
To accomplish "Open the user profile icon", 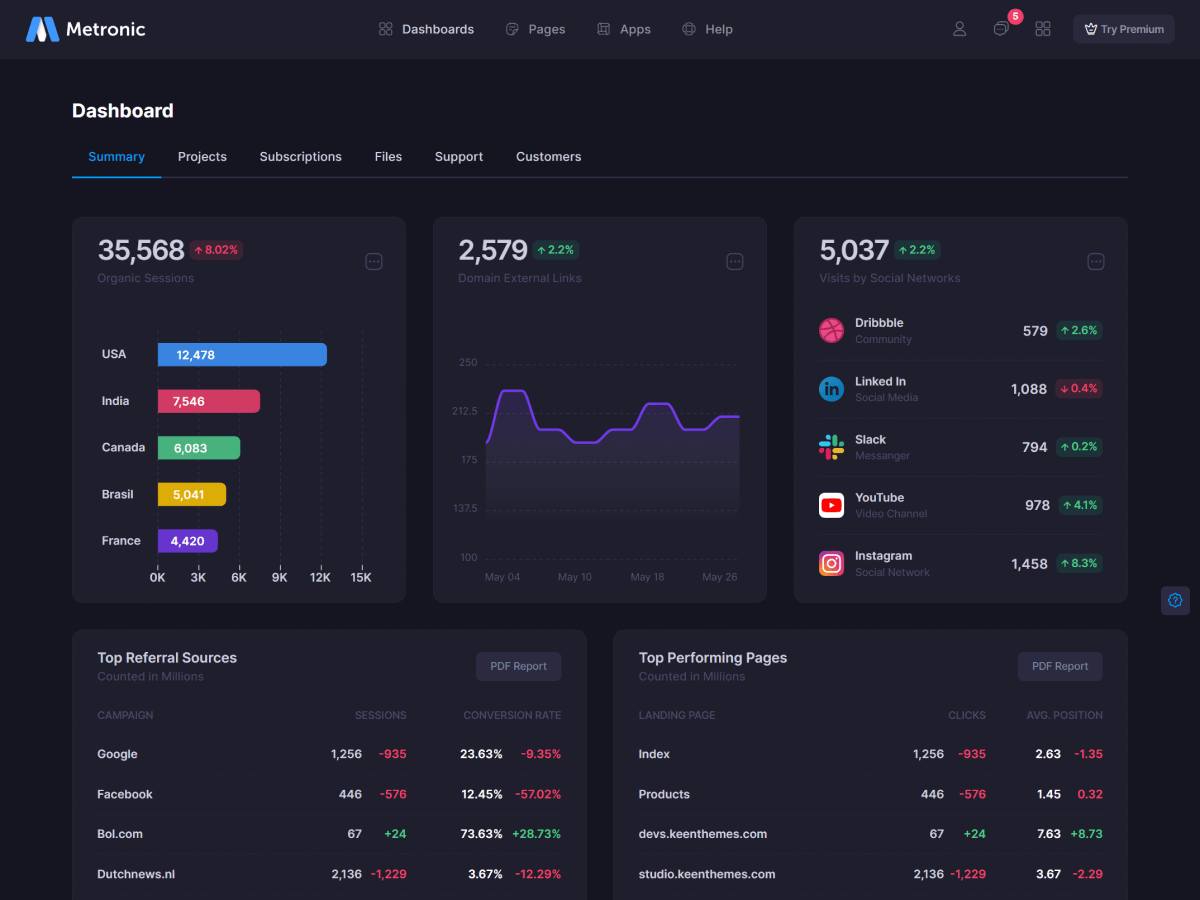I will click(959, 29).
